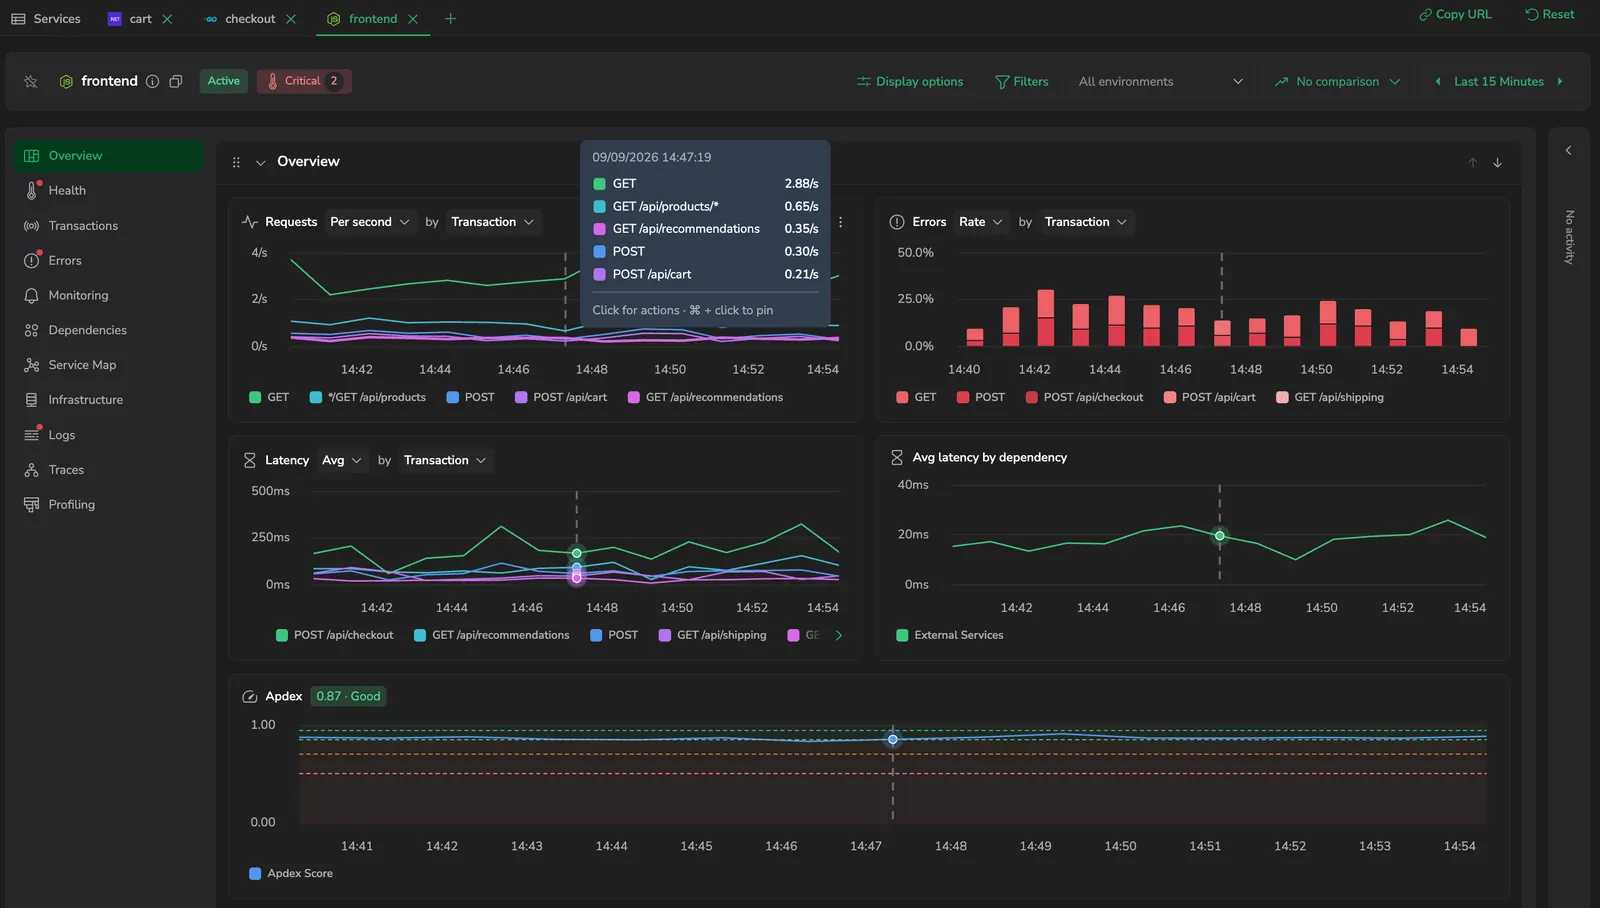Open Avg dropdown in Latency chart
This screenshot has width=1600, height=908.
point(341,461)
